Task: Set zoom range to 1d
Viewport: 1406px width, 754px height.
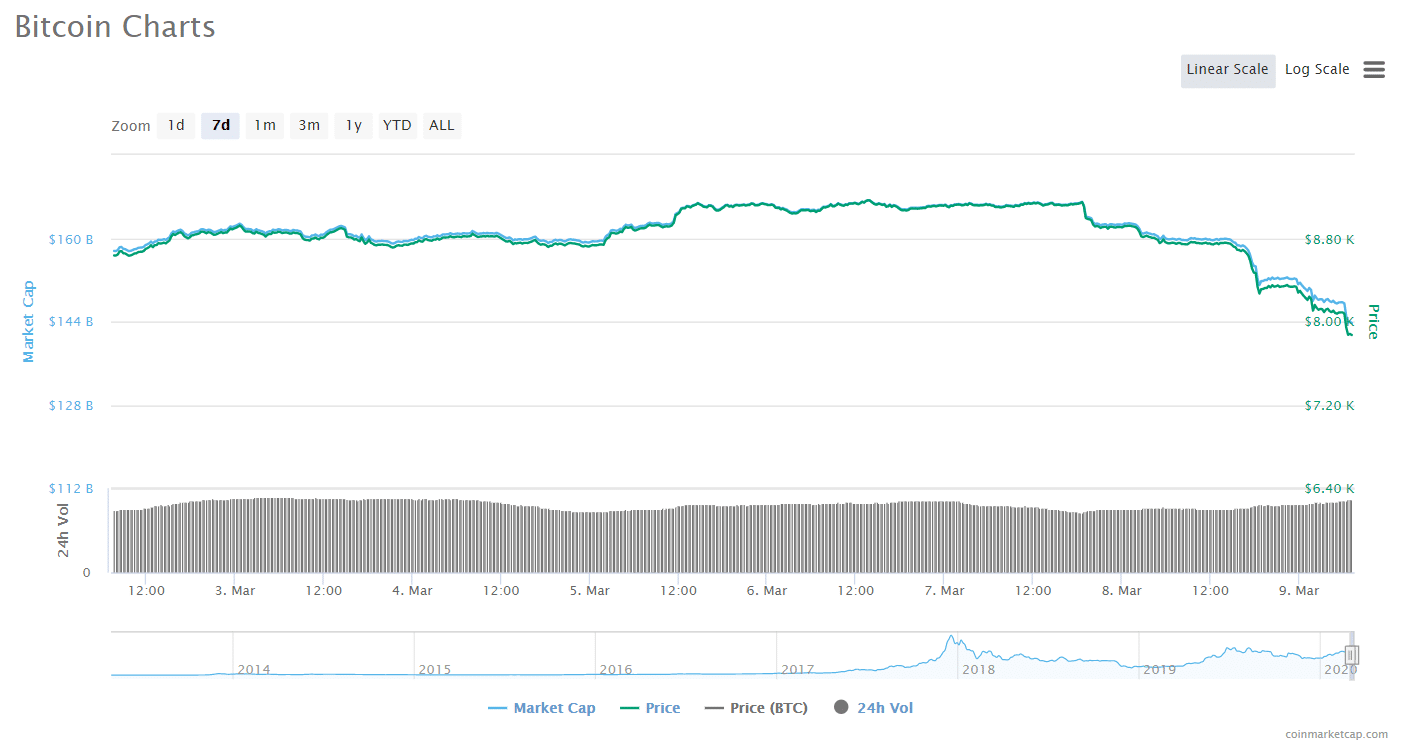Action: click(x=176, y=125)
